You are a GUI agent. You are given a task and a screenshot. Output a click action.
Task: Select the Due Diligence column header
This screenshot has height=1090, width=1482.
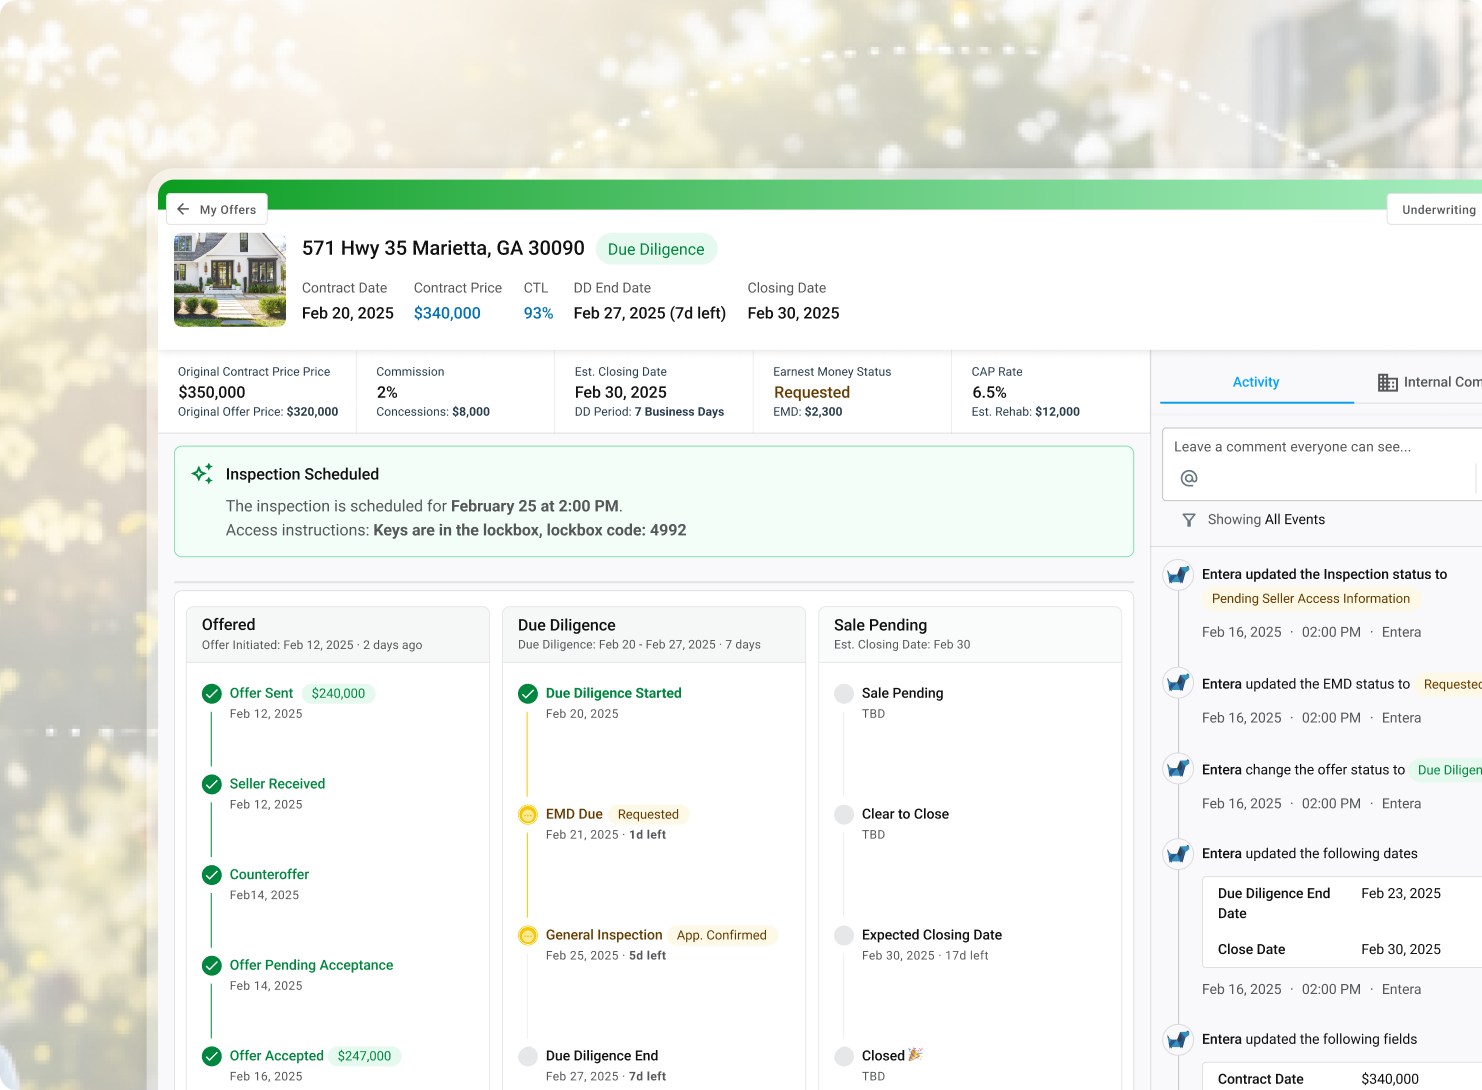(654, 634)
